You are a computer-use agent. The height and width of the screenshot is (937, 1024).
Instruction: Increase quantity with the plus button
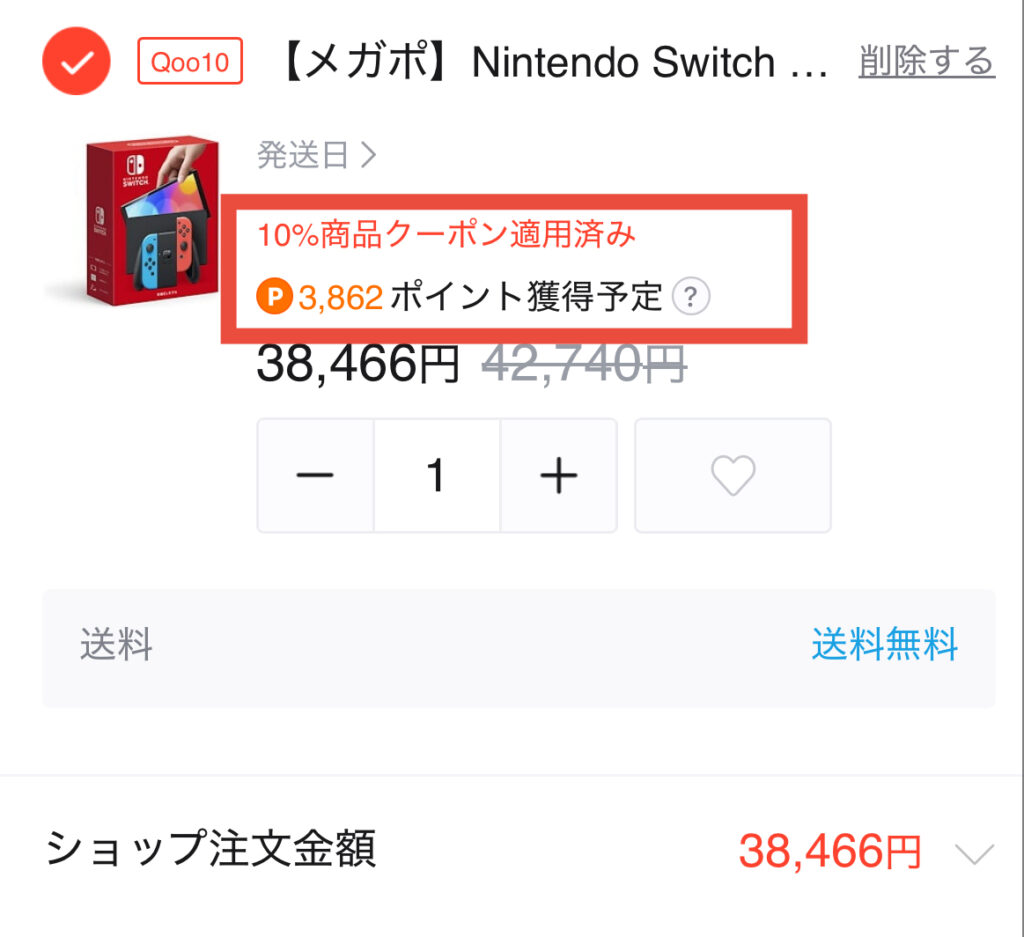coord(559,475)
